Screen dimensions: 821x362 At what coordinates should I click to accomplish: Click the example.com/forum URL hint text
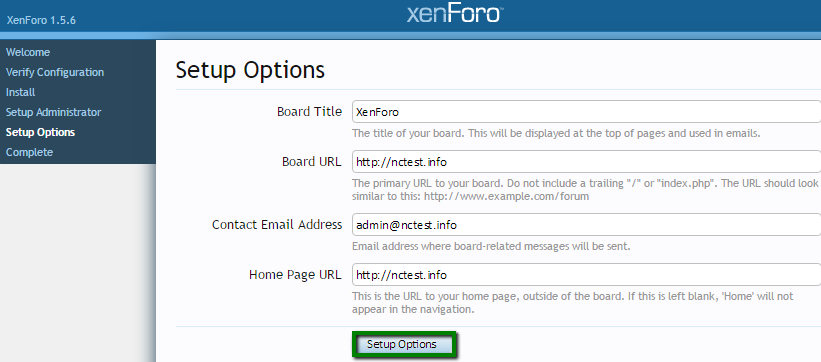pos(506,196)
